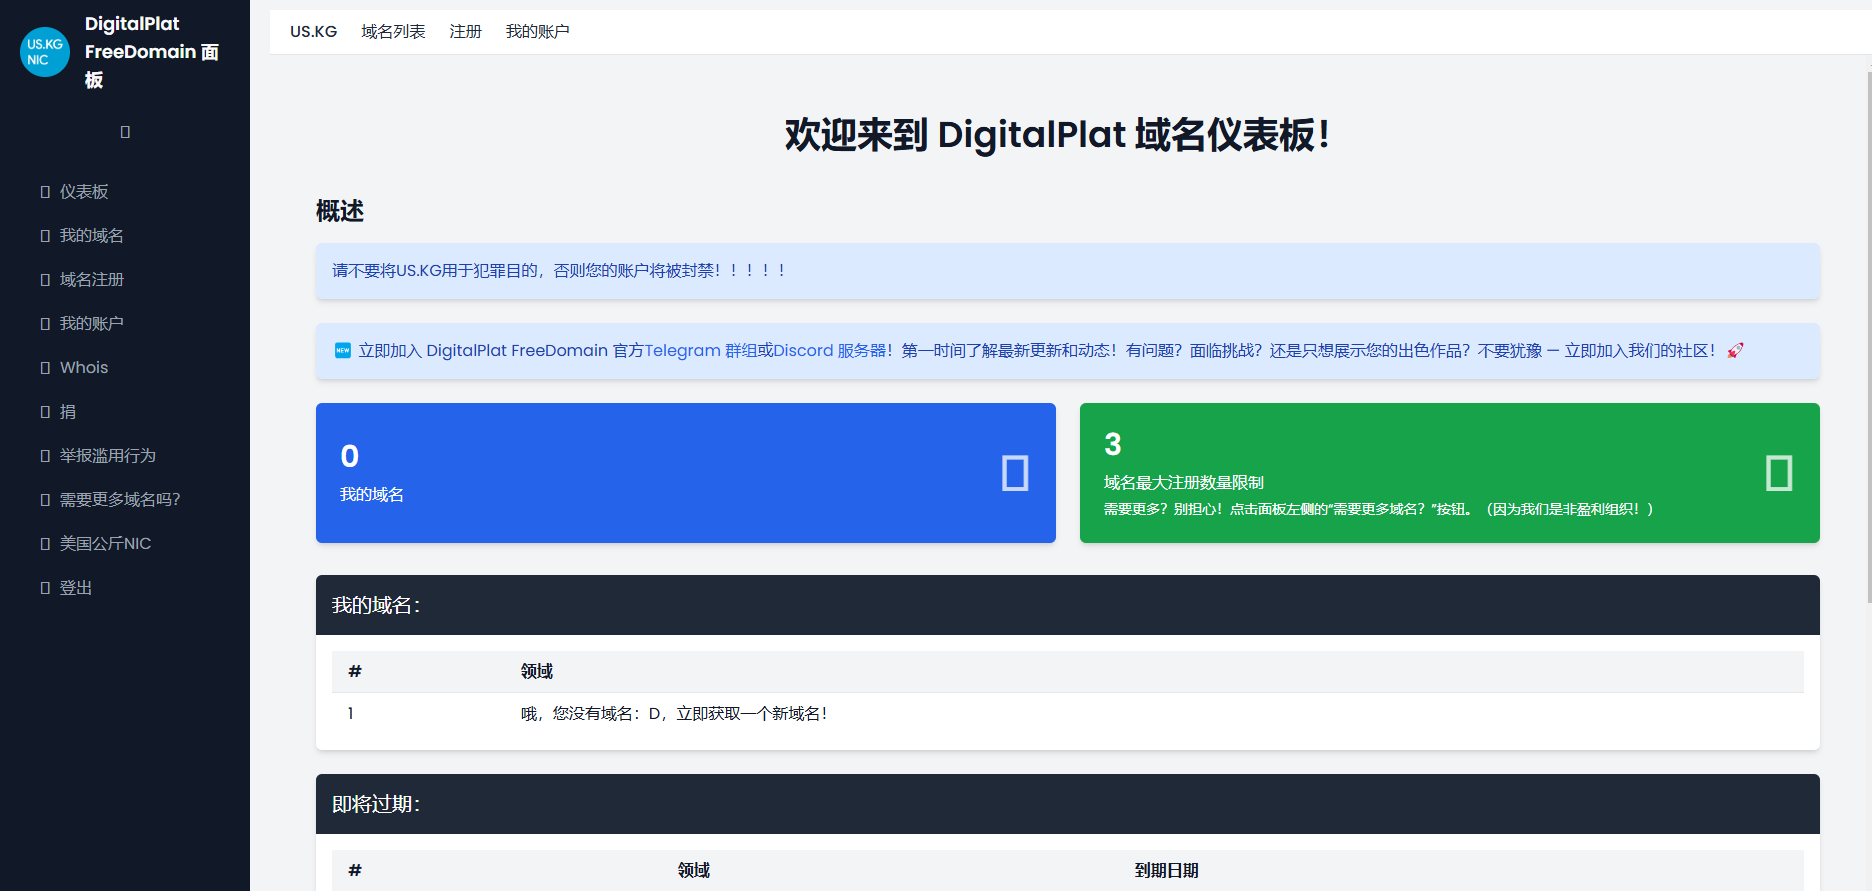Follow the Discord 服务器 link

(x=830, y=350)
